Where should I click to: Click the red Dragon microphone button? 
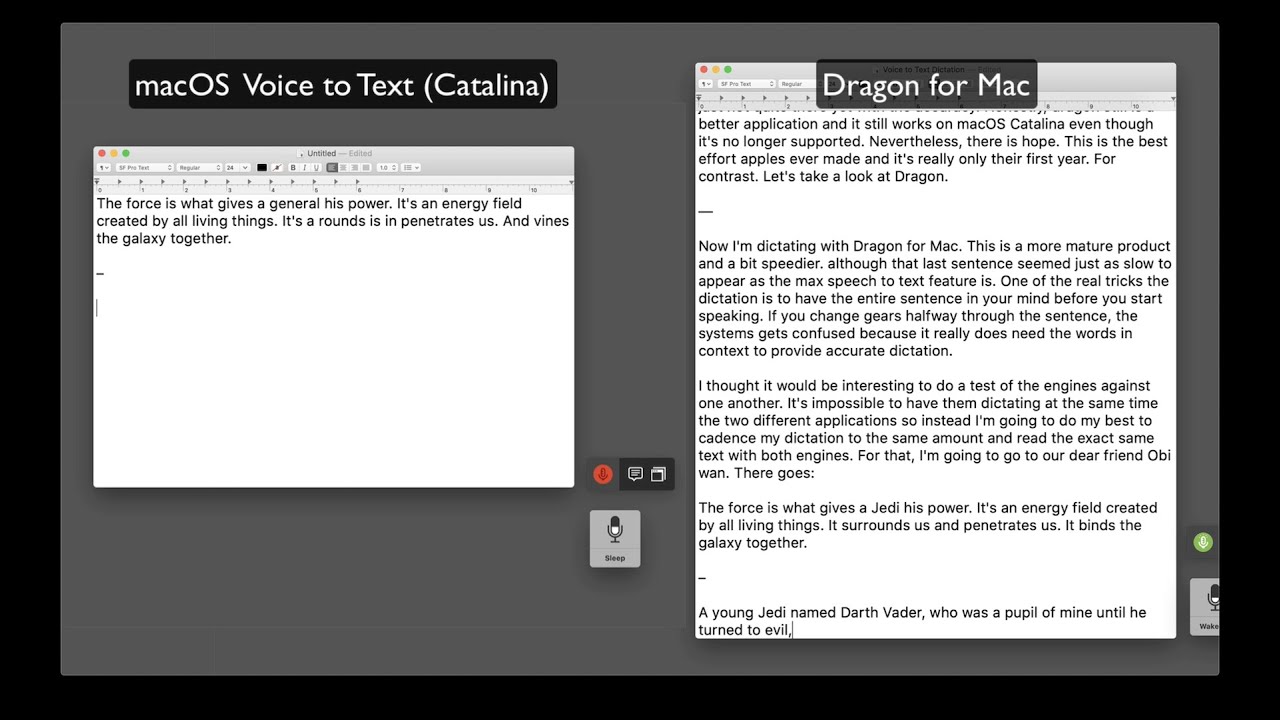tap(602, 474)
